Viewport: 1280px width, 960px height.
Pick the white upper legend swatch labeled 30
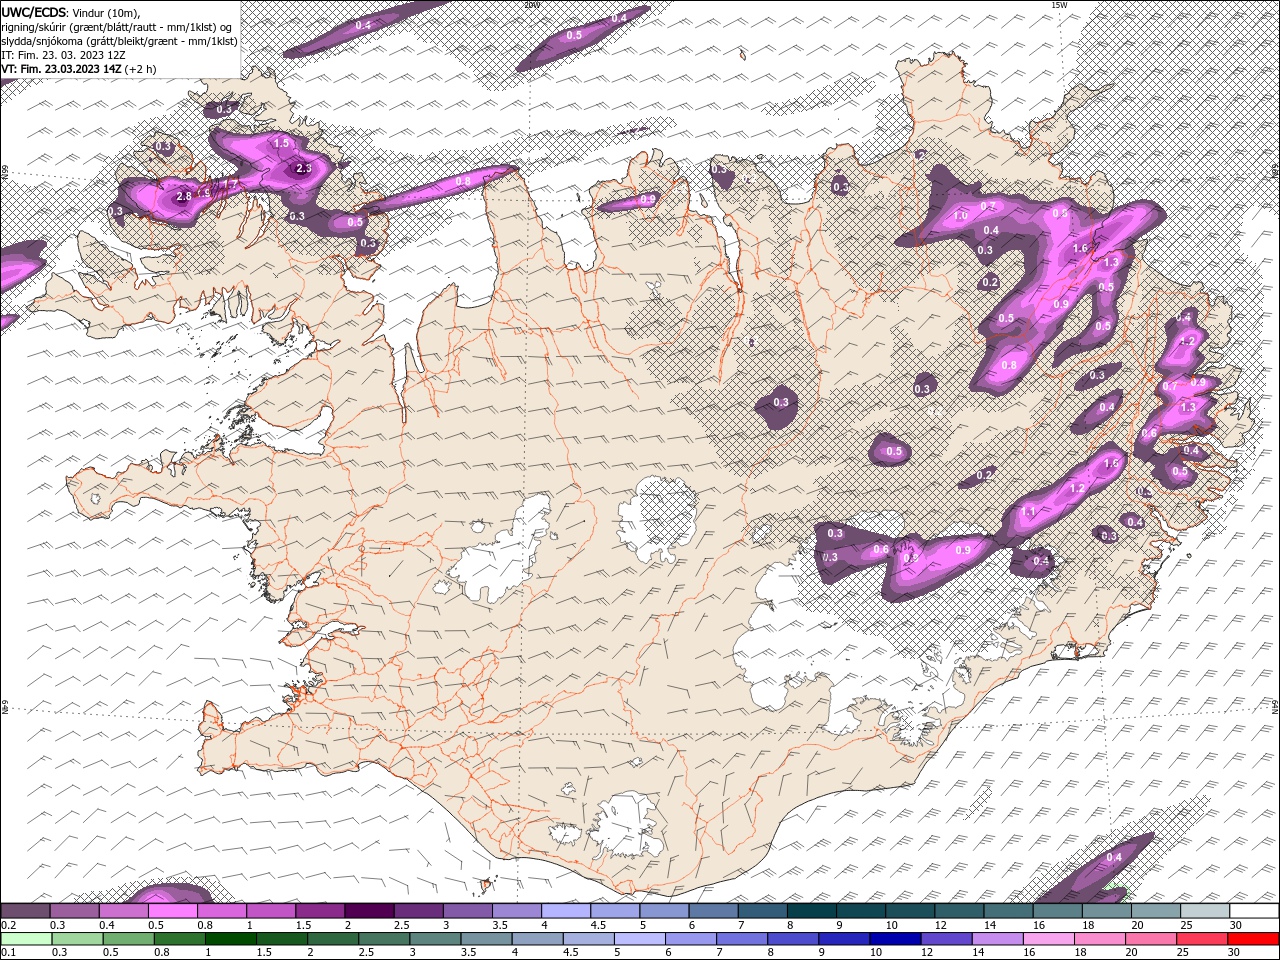click(1254, 911)
